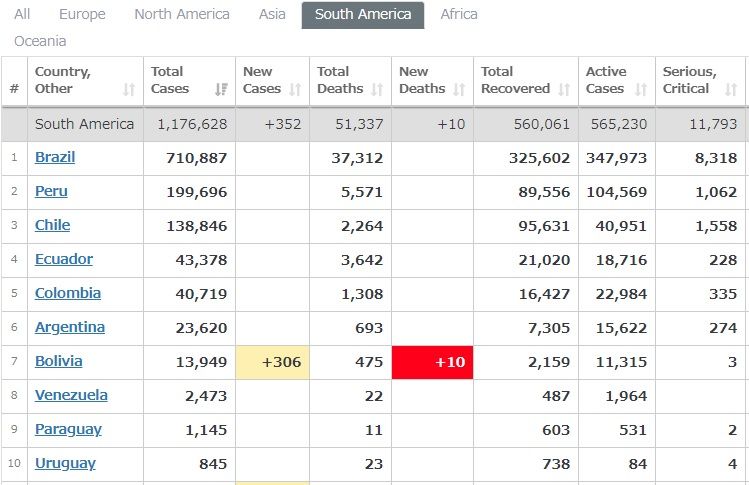
Task: Select the North America tab
Action: (182, 15)
